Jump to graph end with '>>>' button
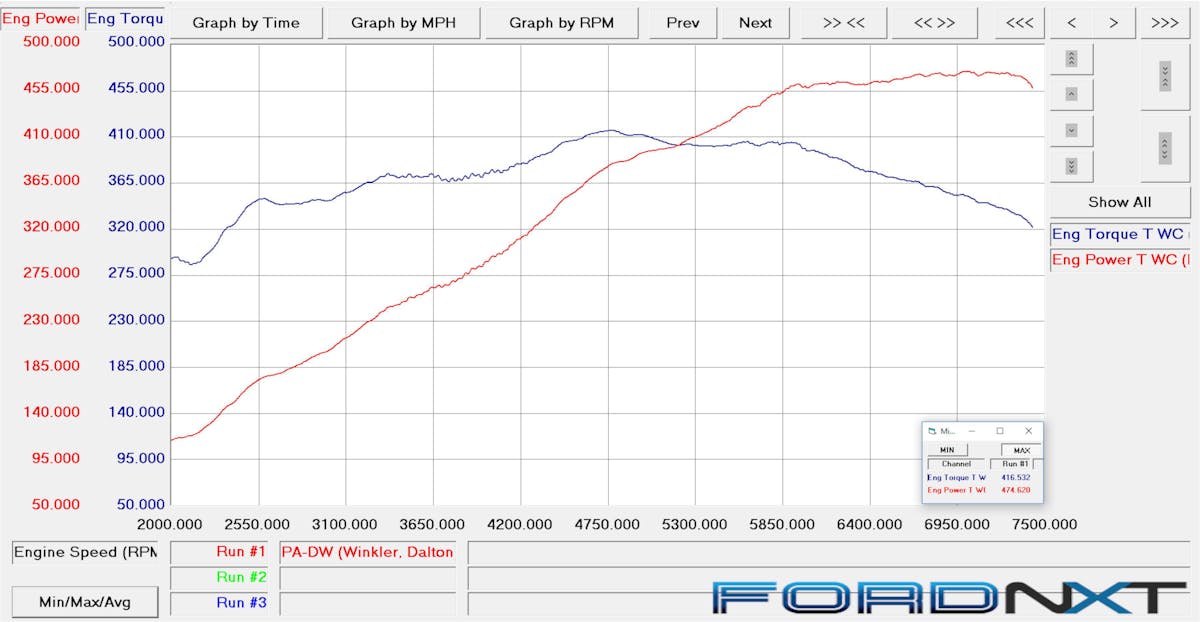The image size is (1200, 622). 1164,22
